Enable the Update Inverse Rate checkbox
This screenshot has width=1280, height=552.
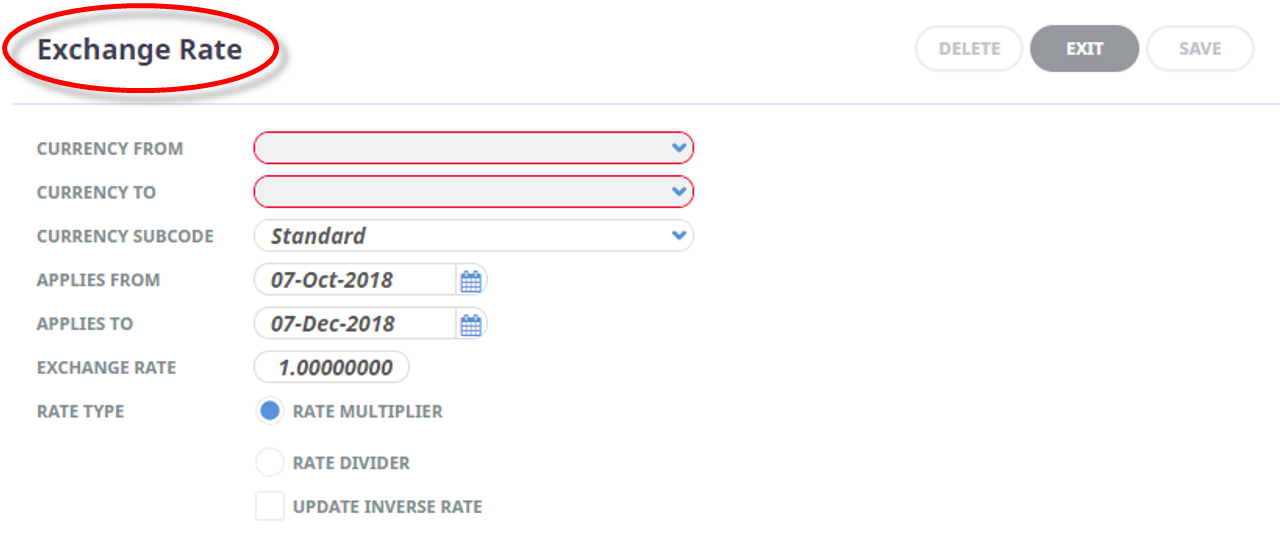pos(270,506)
